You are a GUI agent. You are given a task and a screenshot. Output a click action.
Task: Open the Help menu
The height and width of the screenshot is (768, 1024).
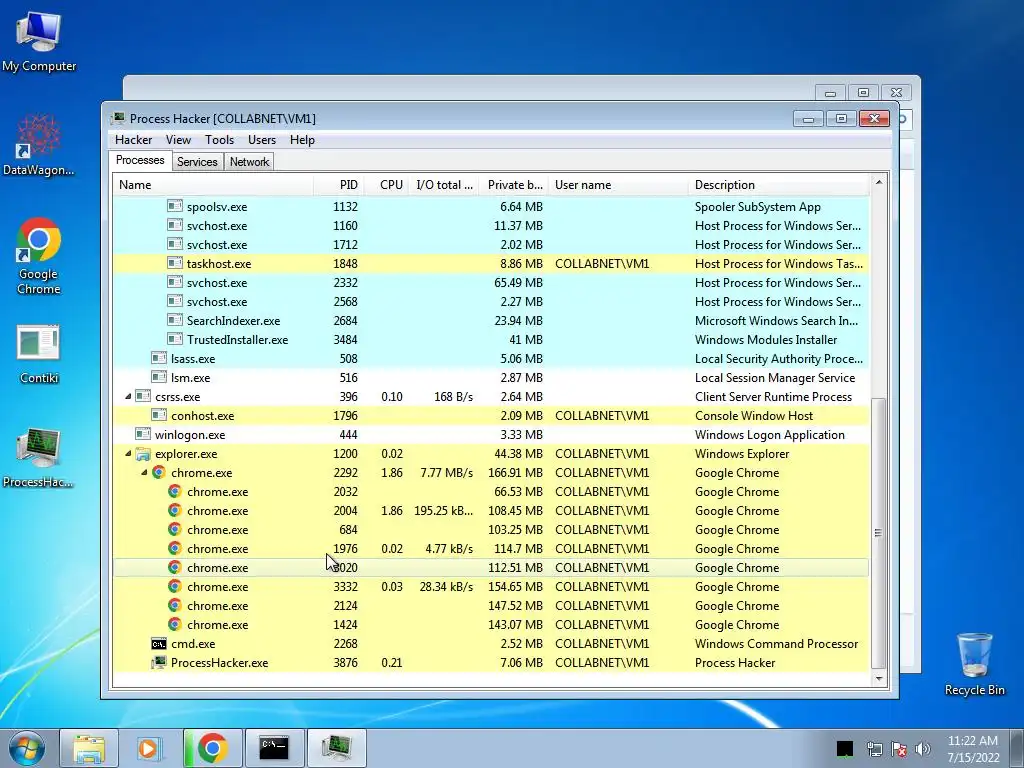pos(302,140)
